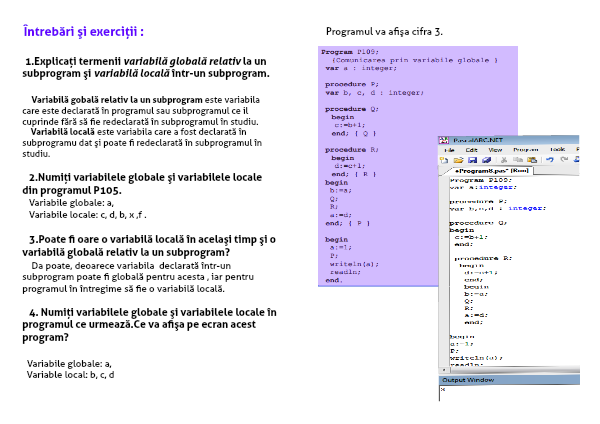Click 'writeln(a);' in the purple code block

pos(354,264)
